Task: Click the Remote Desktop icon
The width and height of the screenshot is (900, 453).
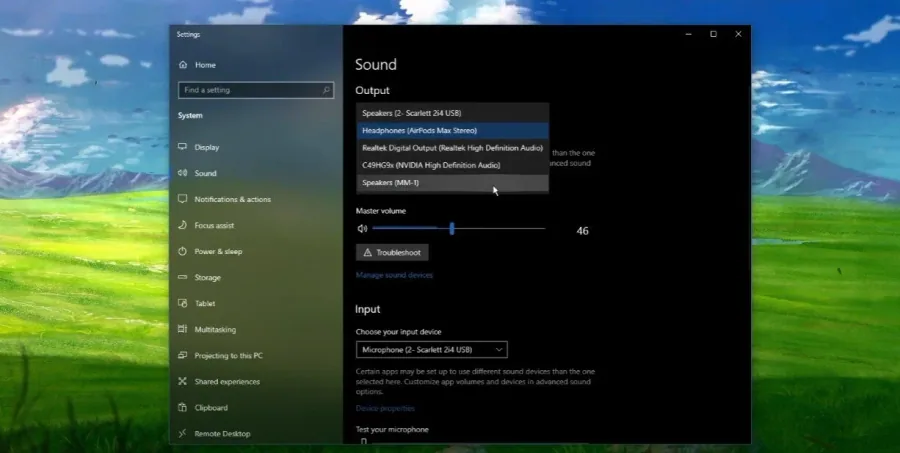Action: click(183, 433)
